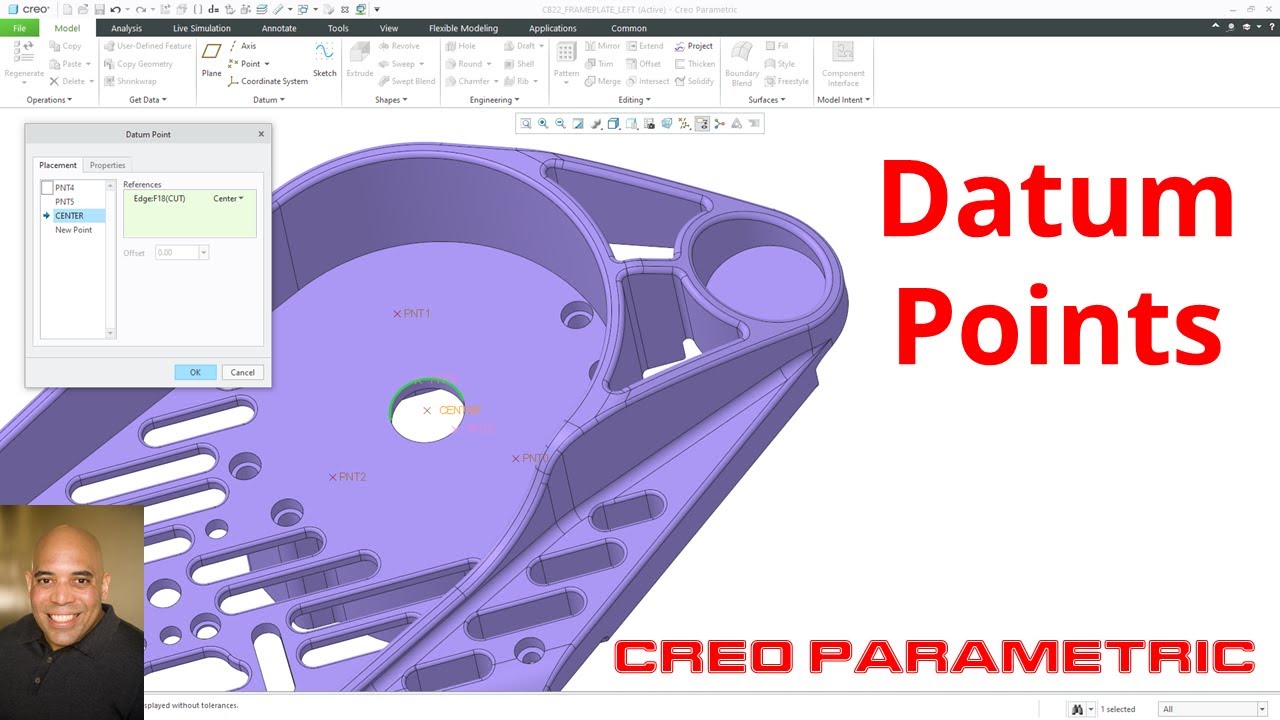Expand the Model Intent group menu

pos(843,100)
